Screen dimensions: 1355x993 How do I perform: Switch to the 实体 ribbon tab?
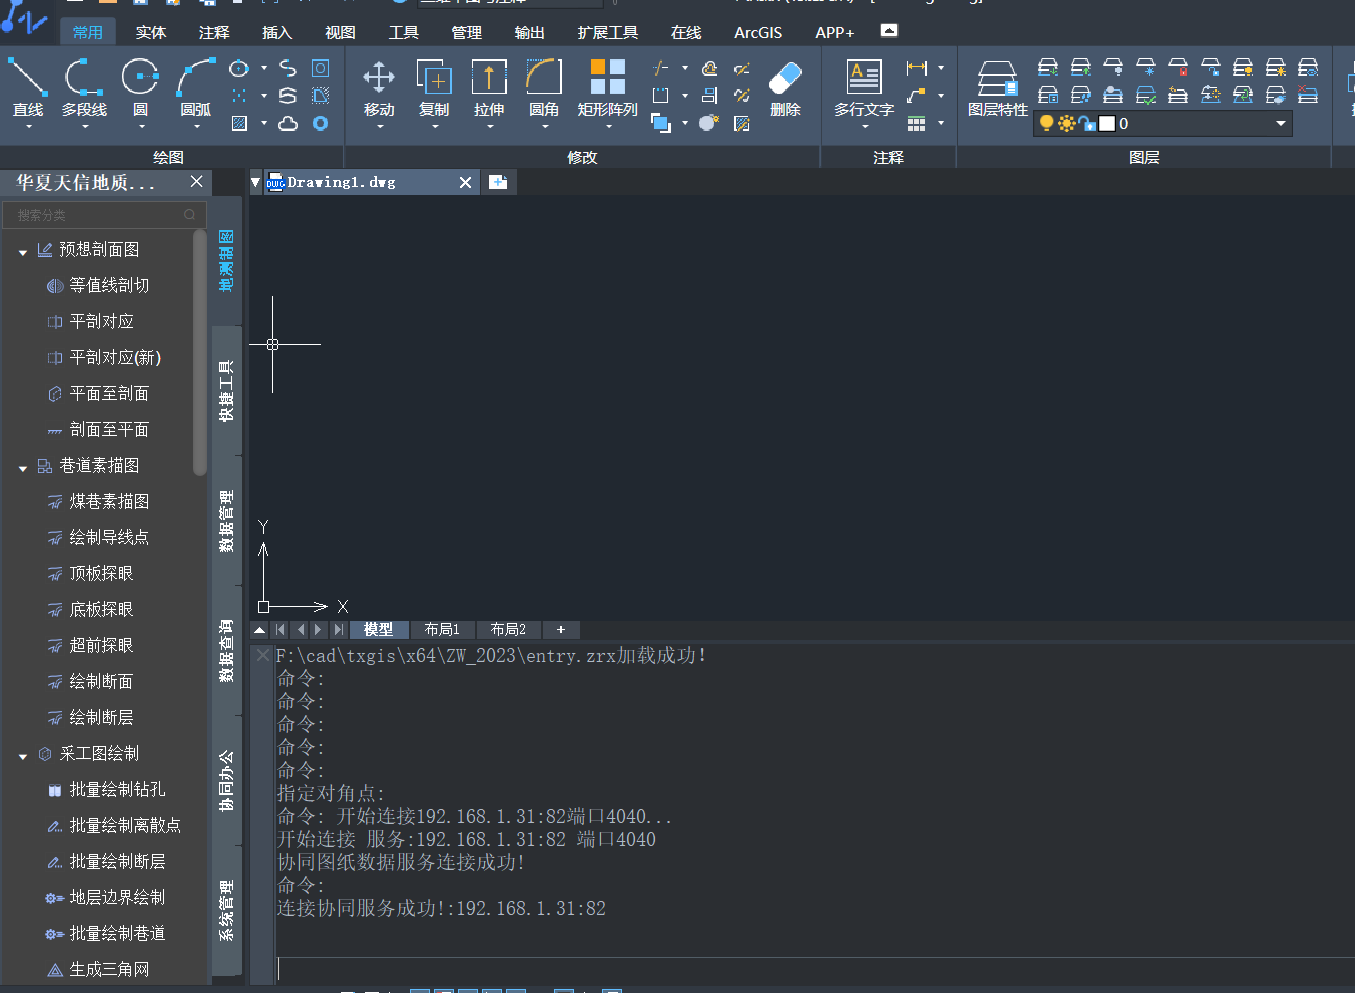point(151,32)
